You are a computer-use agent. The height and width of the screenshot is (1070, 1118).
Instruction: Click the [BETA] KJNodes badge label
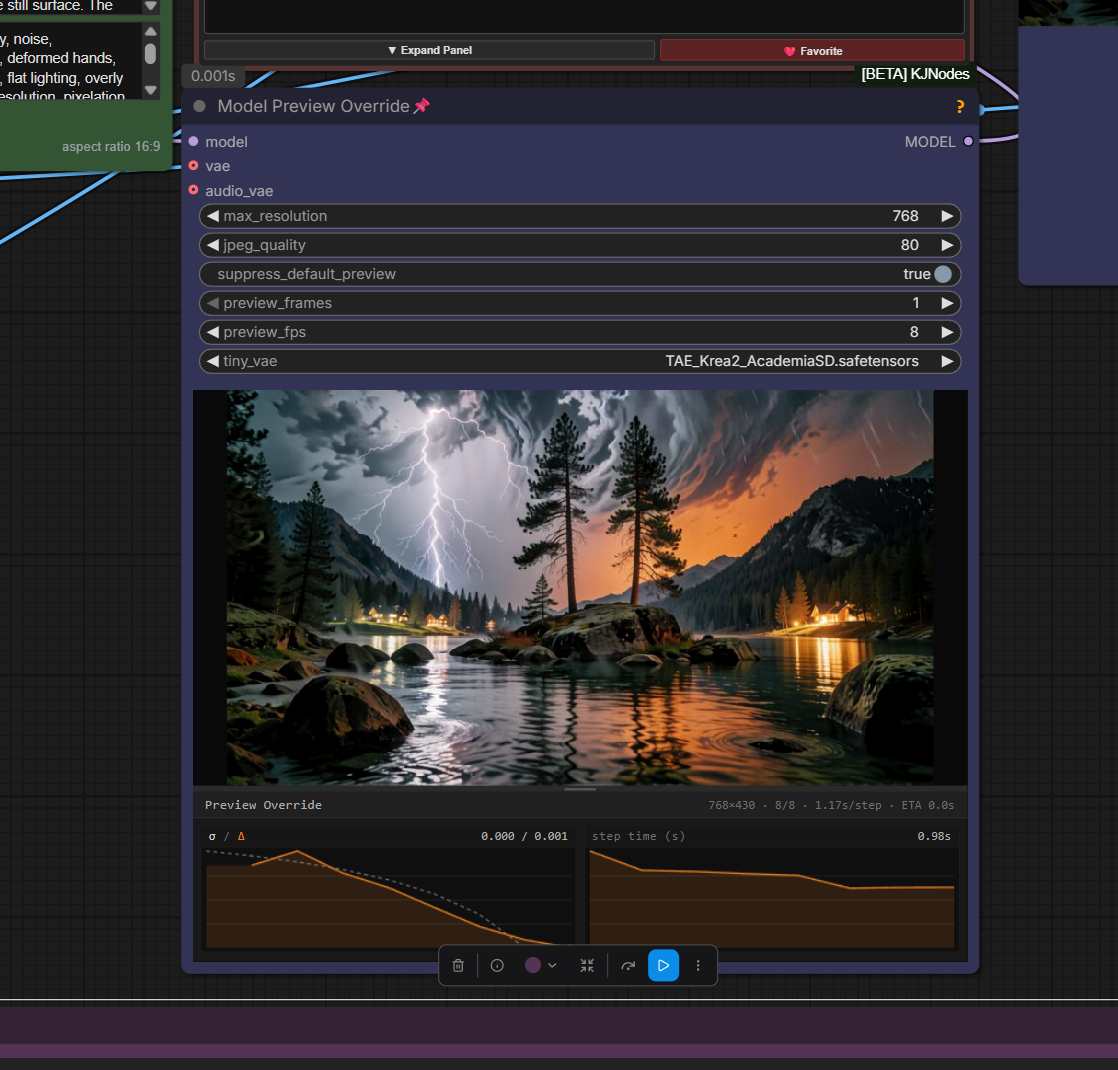(x=915, y=74)
